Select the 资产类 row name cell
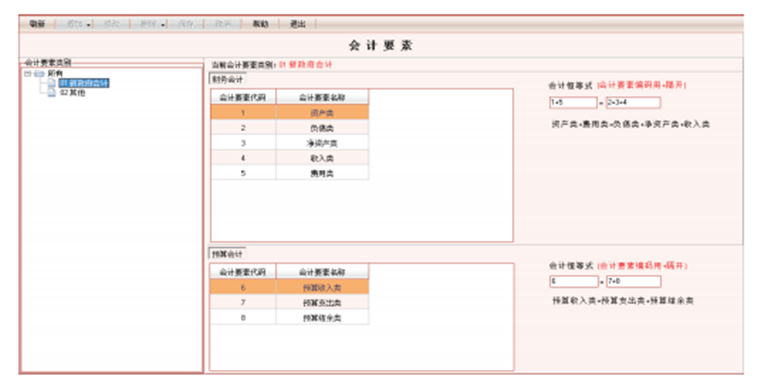Screen dimensions: 760x384 [322, 113]
